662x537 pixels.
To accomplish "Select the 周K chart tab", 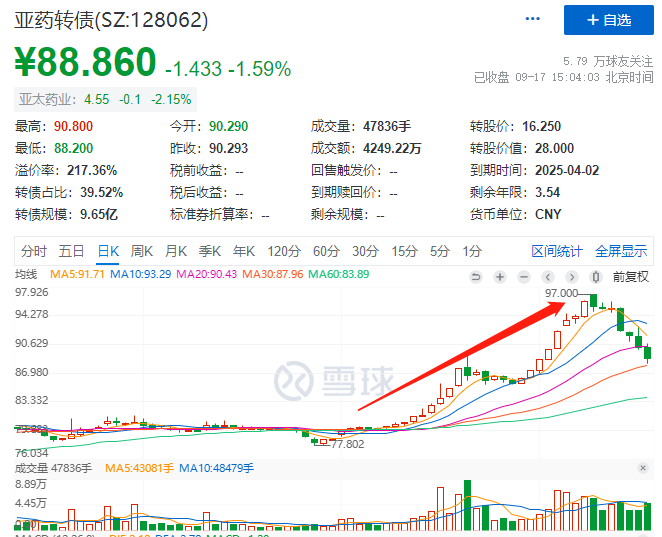I will click(x=141, y=251).
